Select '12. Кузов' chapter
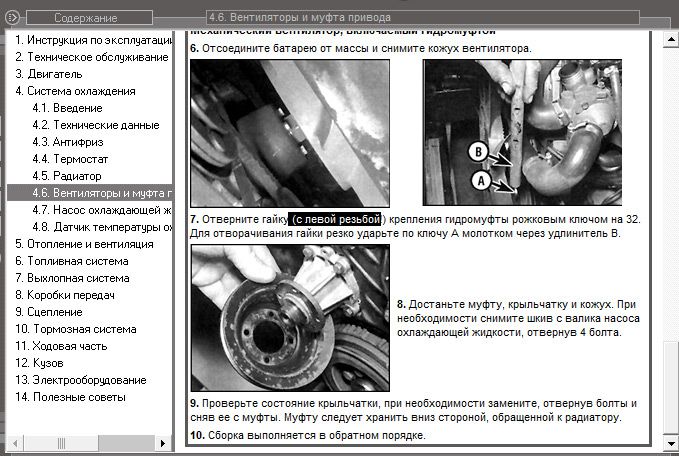Screen dimensions: 679x456 (x=39, y=363)
